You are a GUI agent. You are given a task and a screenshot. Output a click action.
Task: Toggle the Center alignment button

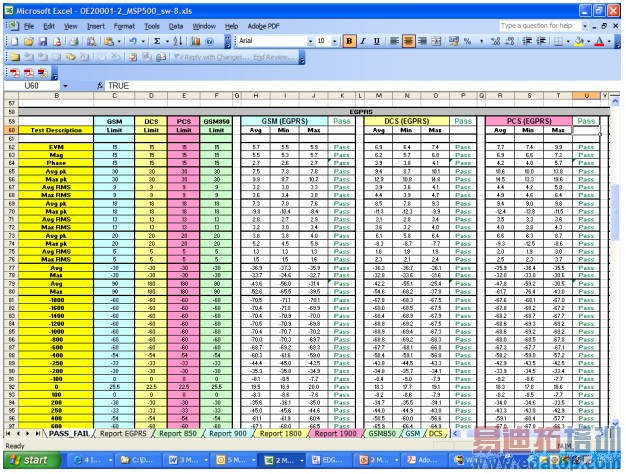pos(408,41)
